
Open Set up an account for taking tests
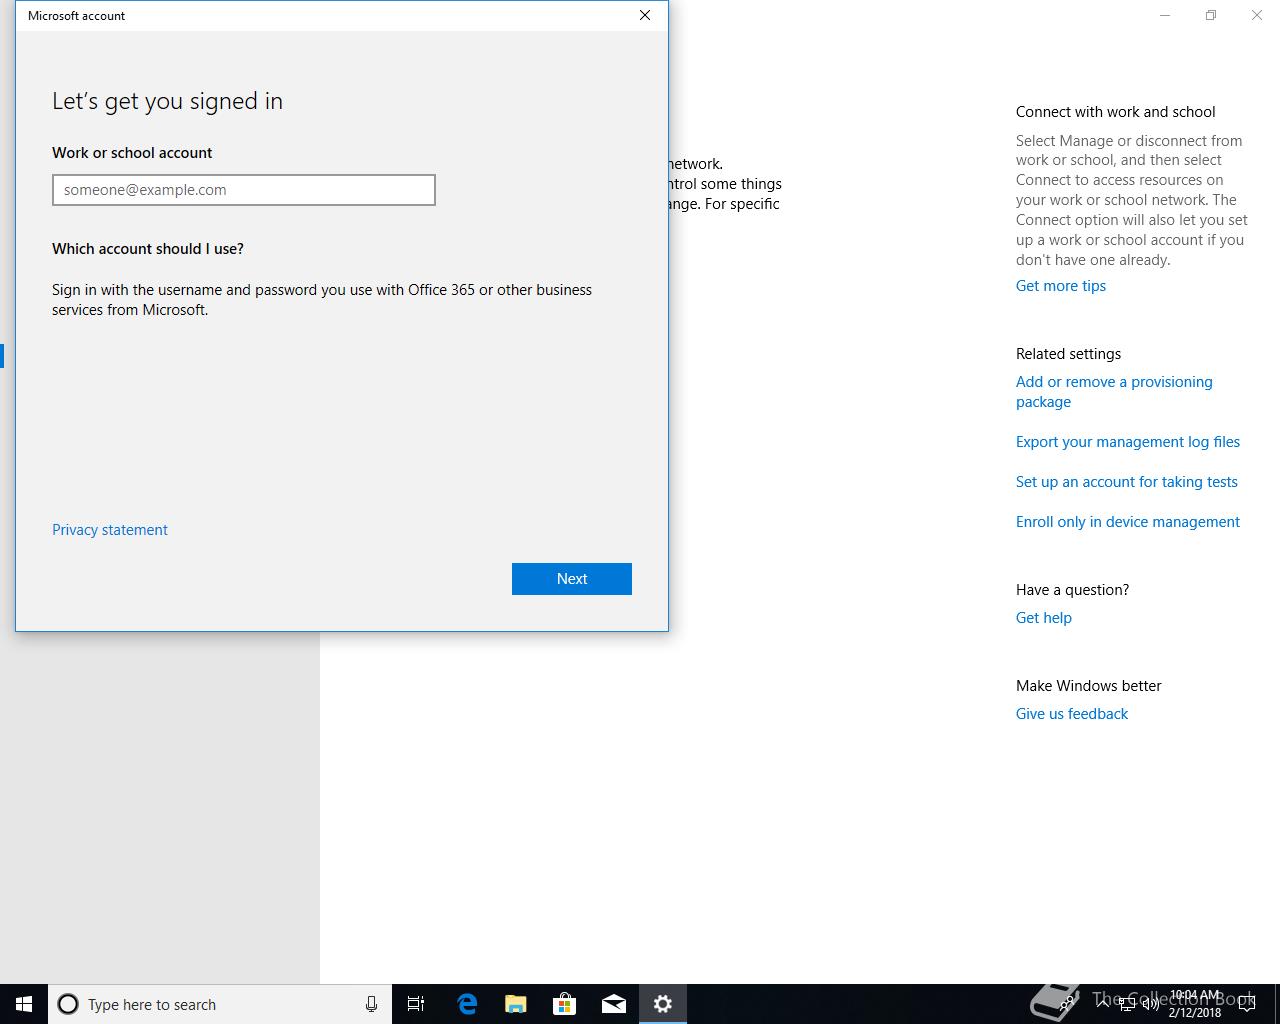(x=1127, y=482)
